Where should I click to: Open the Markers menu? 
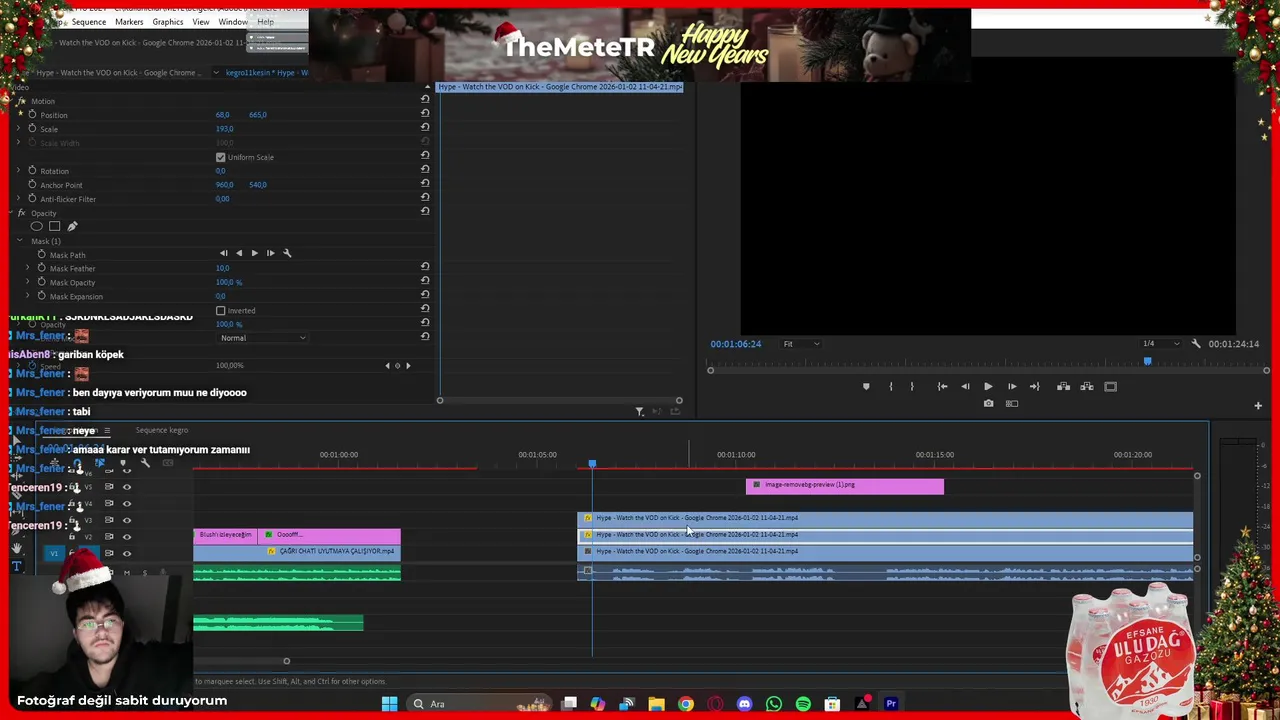click(x=129, y=21)
